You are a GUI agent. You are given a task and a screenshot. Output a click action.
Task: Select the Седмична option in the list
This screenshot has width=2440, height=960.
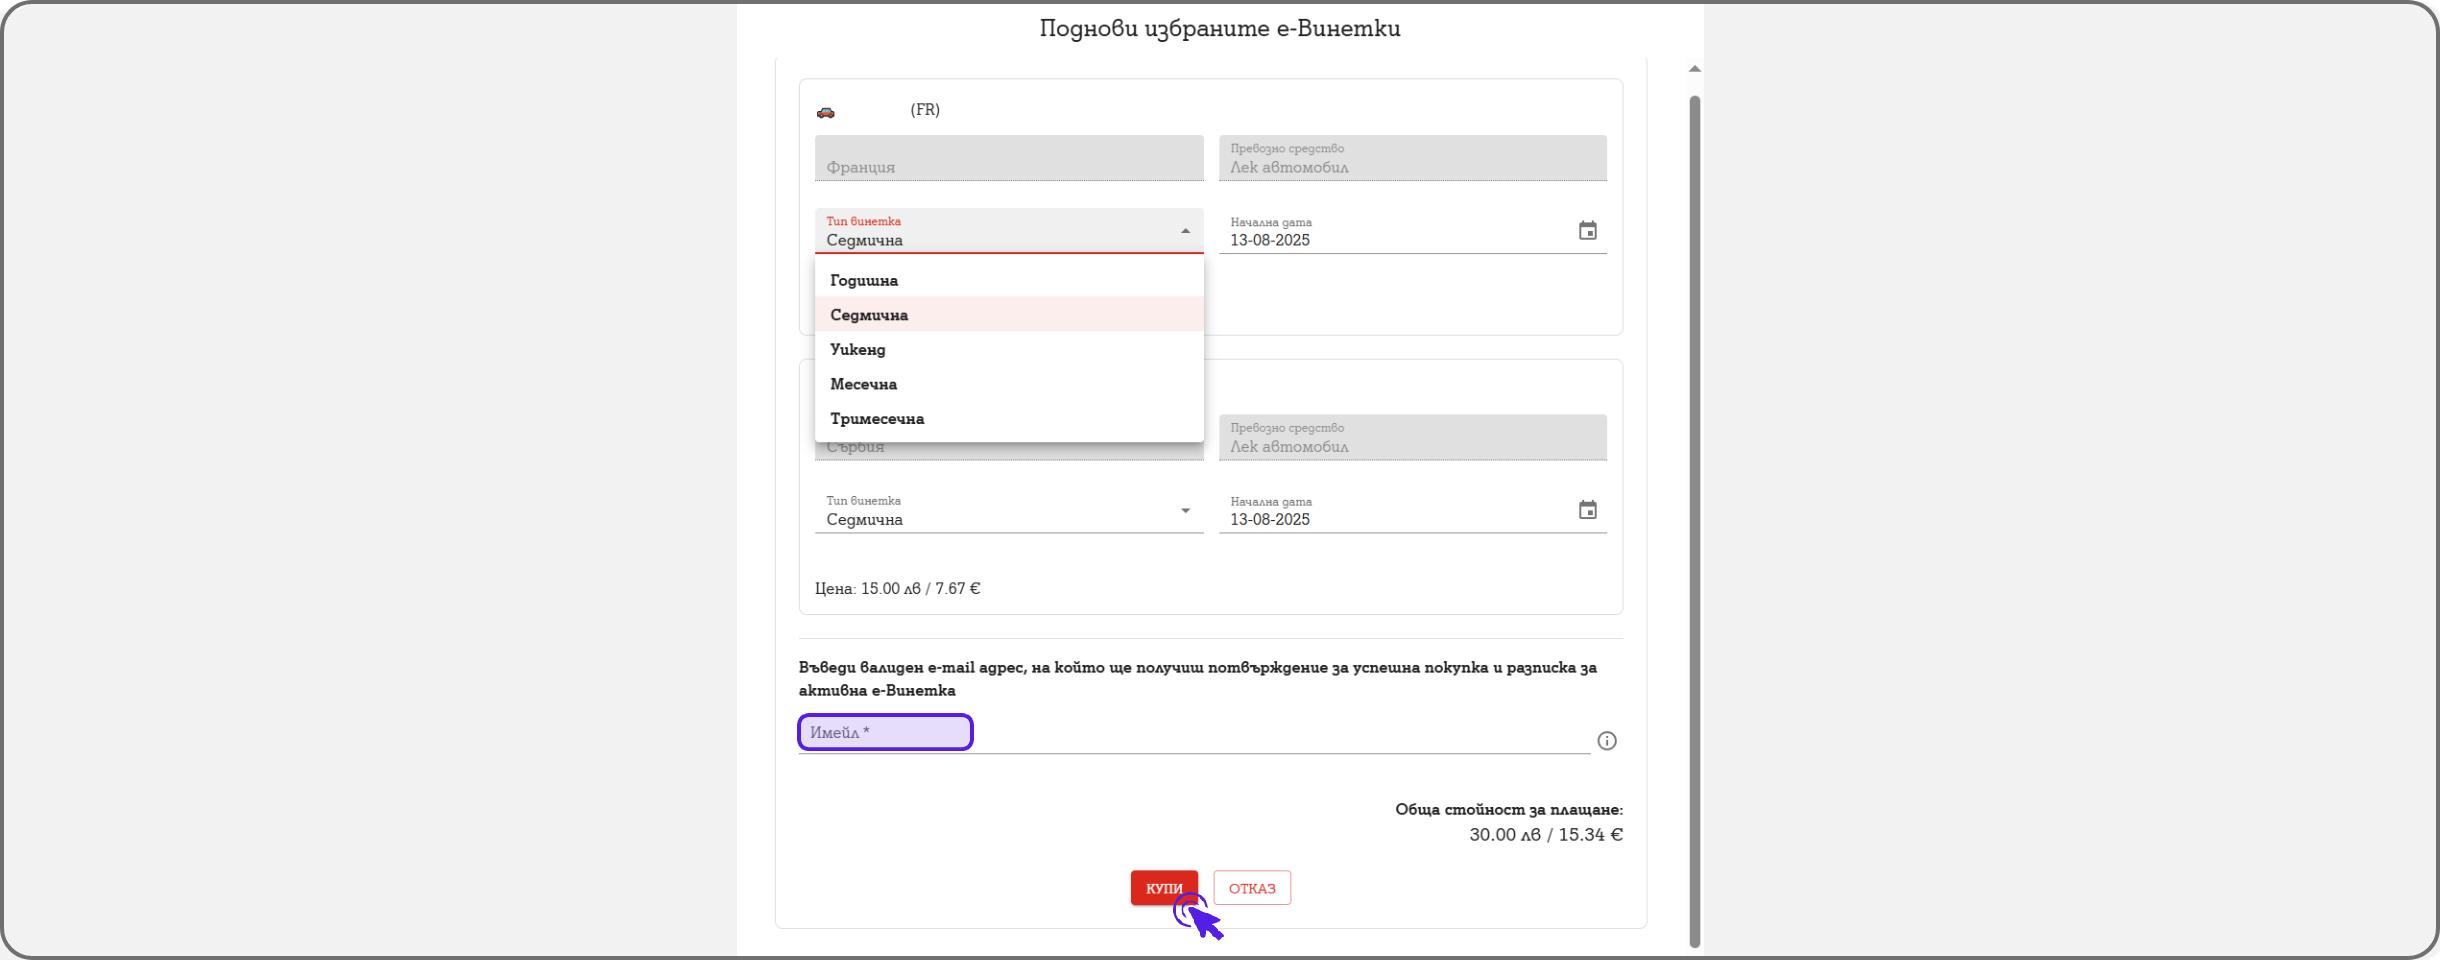coord(869,315)
